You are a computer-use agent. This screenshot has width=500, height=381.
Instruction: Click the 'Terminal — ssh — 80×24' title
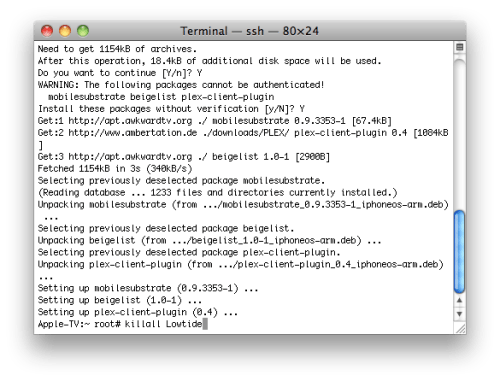pos(250,31)
